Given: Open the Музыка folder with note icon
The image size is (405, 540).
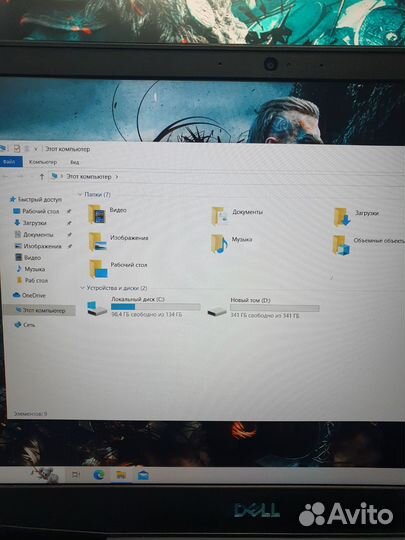Looking at the screenshot, I should (x=219, y=243).
